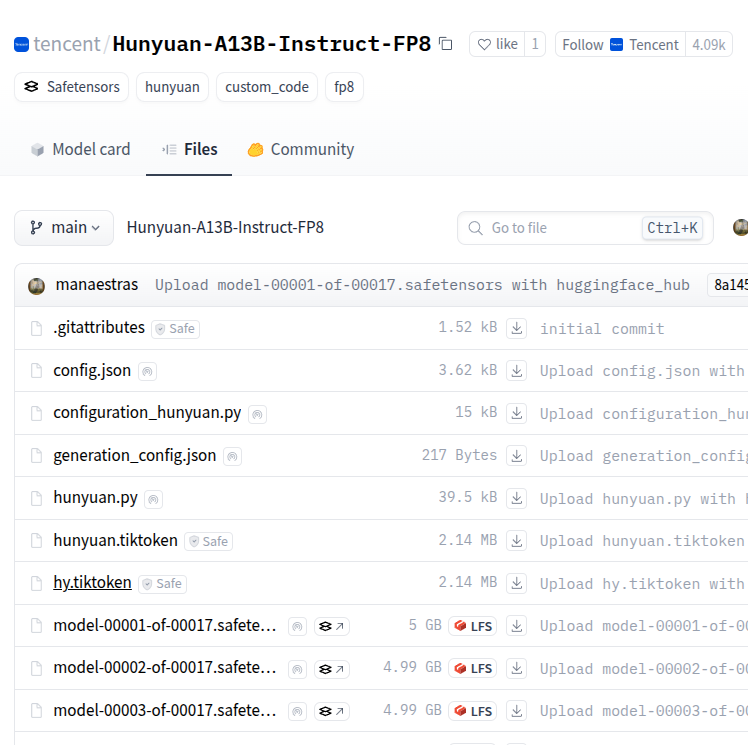748x745 pixels.
Task: Switch to the Files tab
Action: point(189,149)
